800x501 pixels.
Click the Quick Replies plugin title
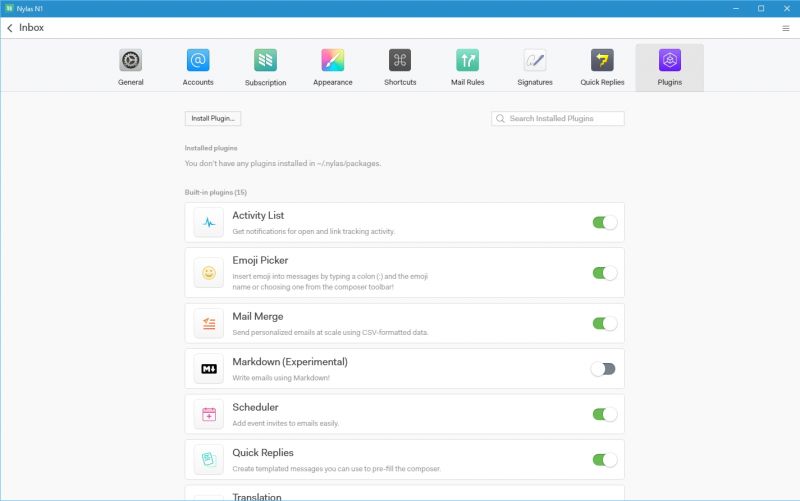[x=263, y=453]
